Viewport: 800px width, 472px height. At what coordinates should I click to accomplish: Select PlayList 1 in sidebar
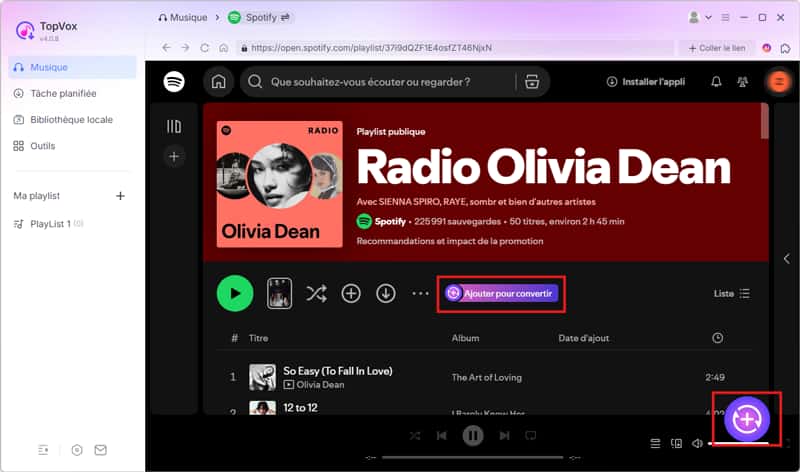pyautogui.click(x=48, y=224)
